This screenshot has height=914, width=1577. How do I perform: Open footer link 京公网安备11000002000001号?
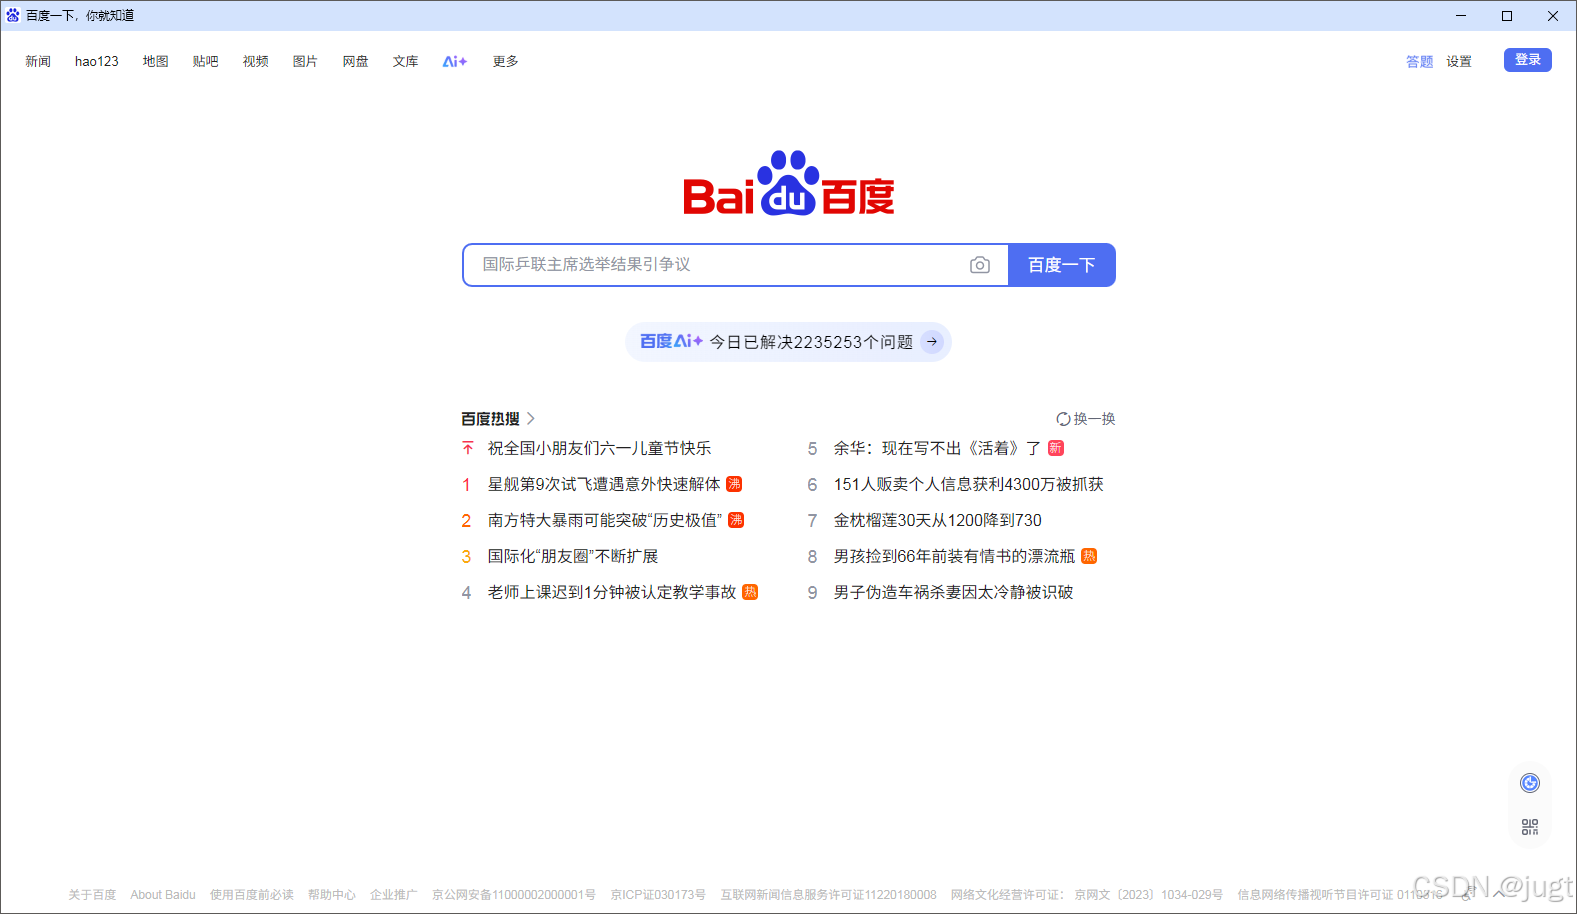(514, 895)
